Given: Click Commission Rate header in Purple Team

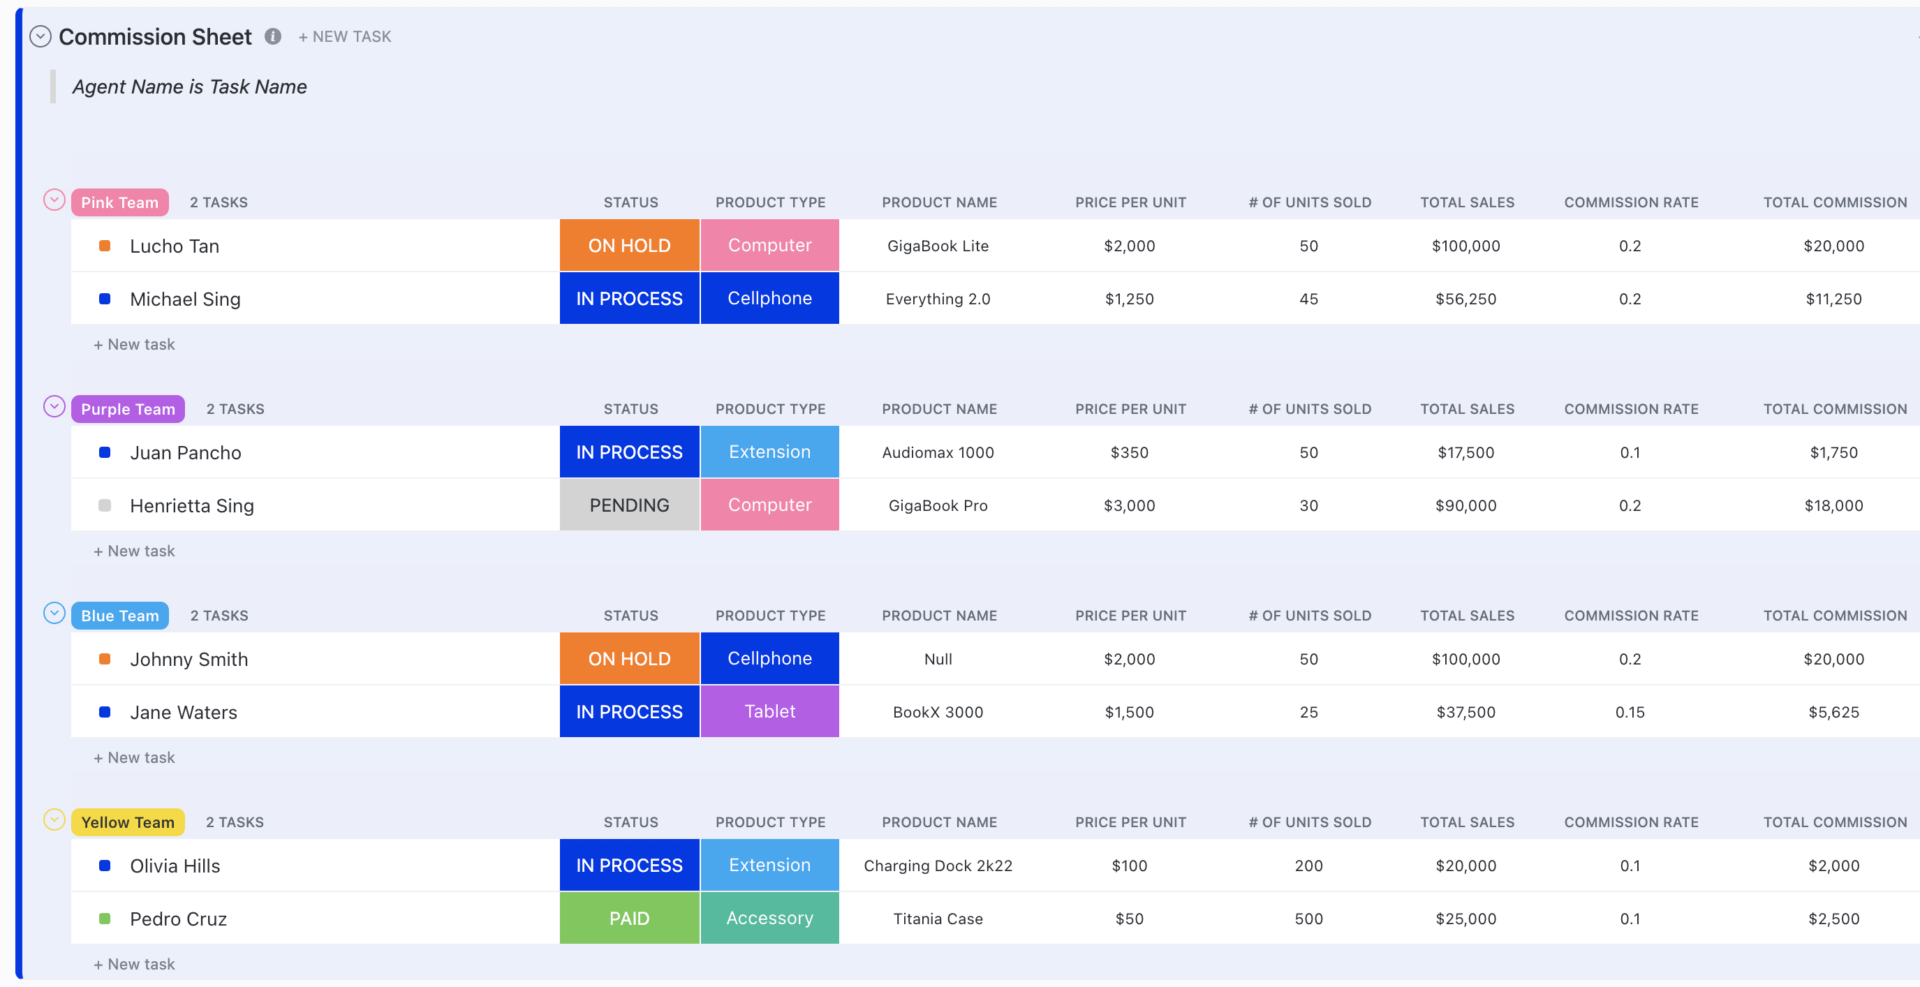Looking at the screenshot, I should tap(1631, 409).
